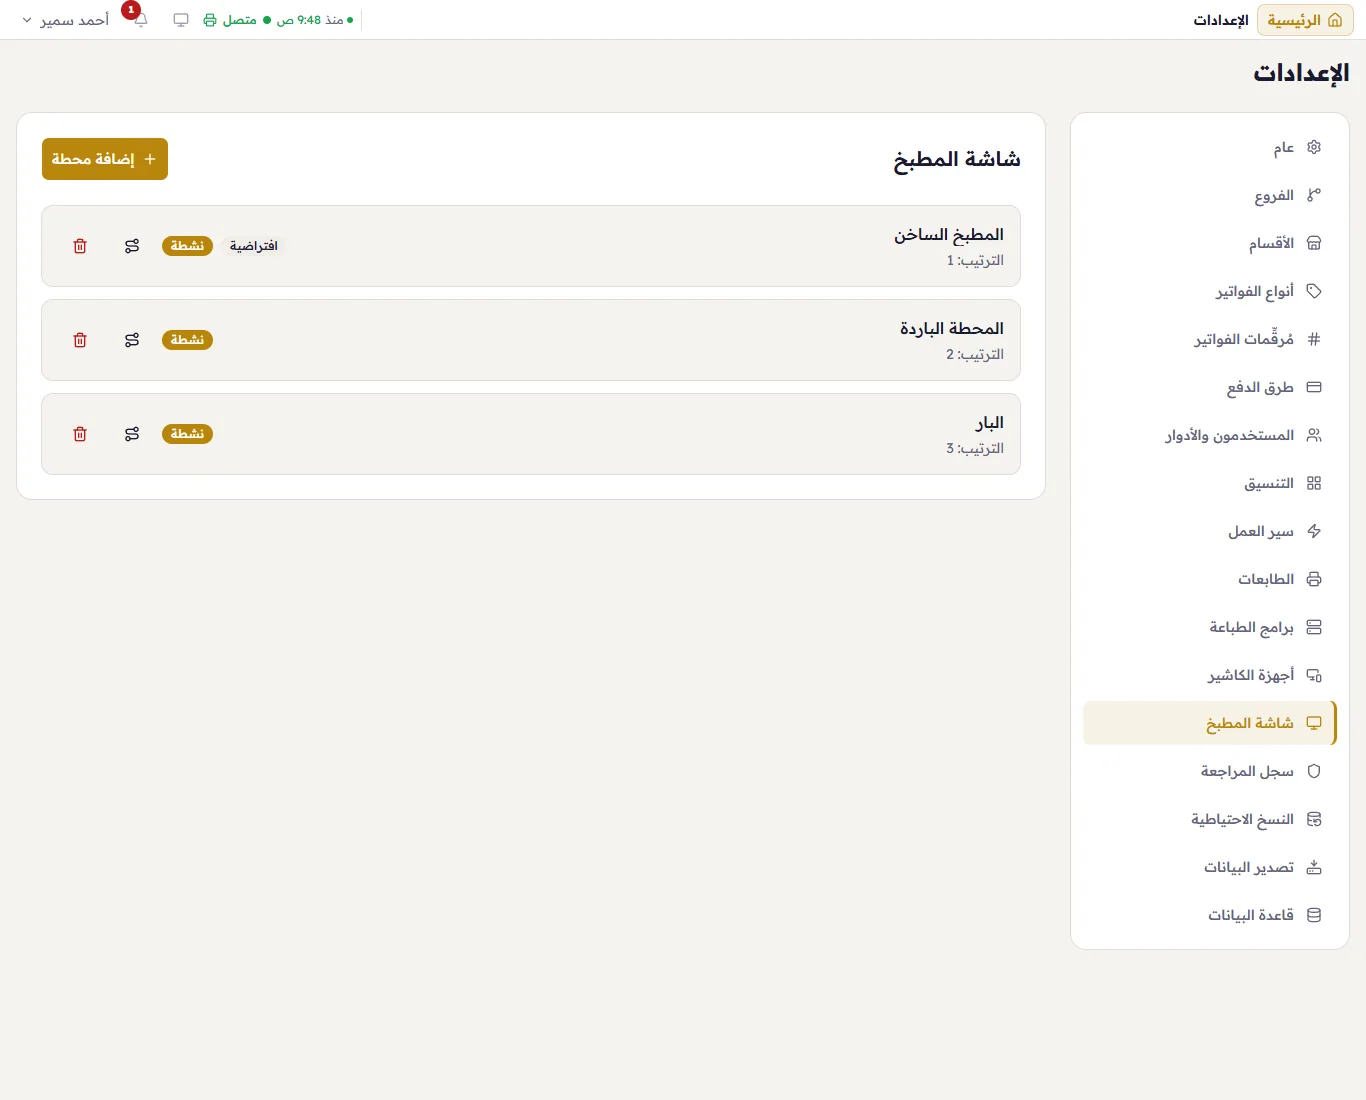Open the الفروع settings section
This screenshot has width=1366, height=1100.
(1210, 195)
